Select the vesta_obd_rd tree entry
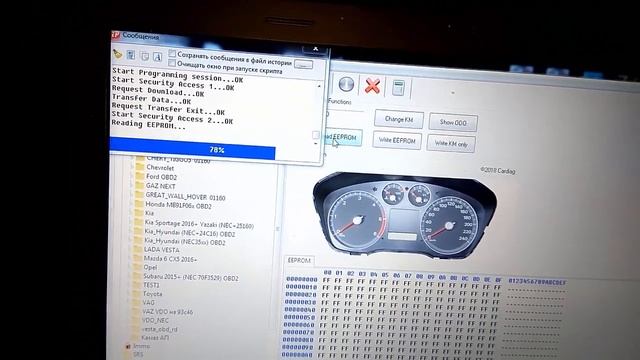 (x=160, y=329)
